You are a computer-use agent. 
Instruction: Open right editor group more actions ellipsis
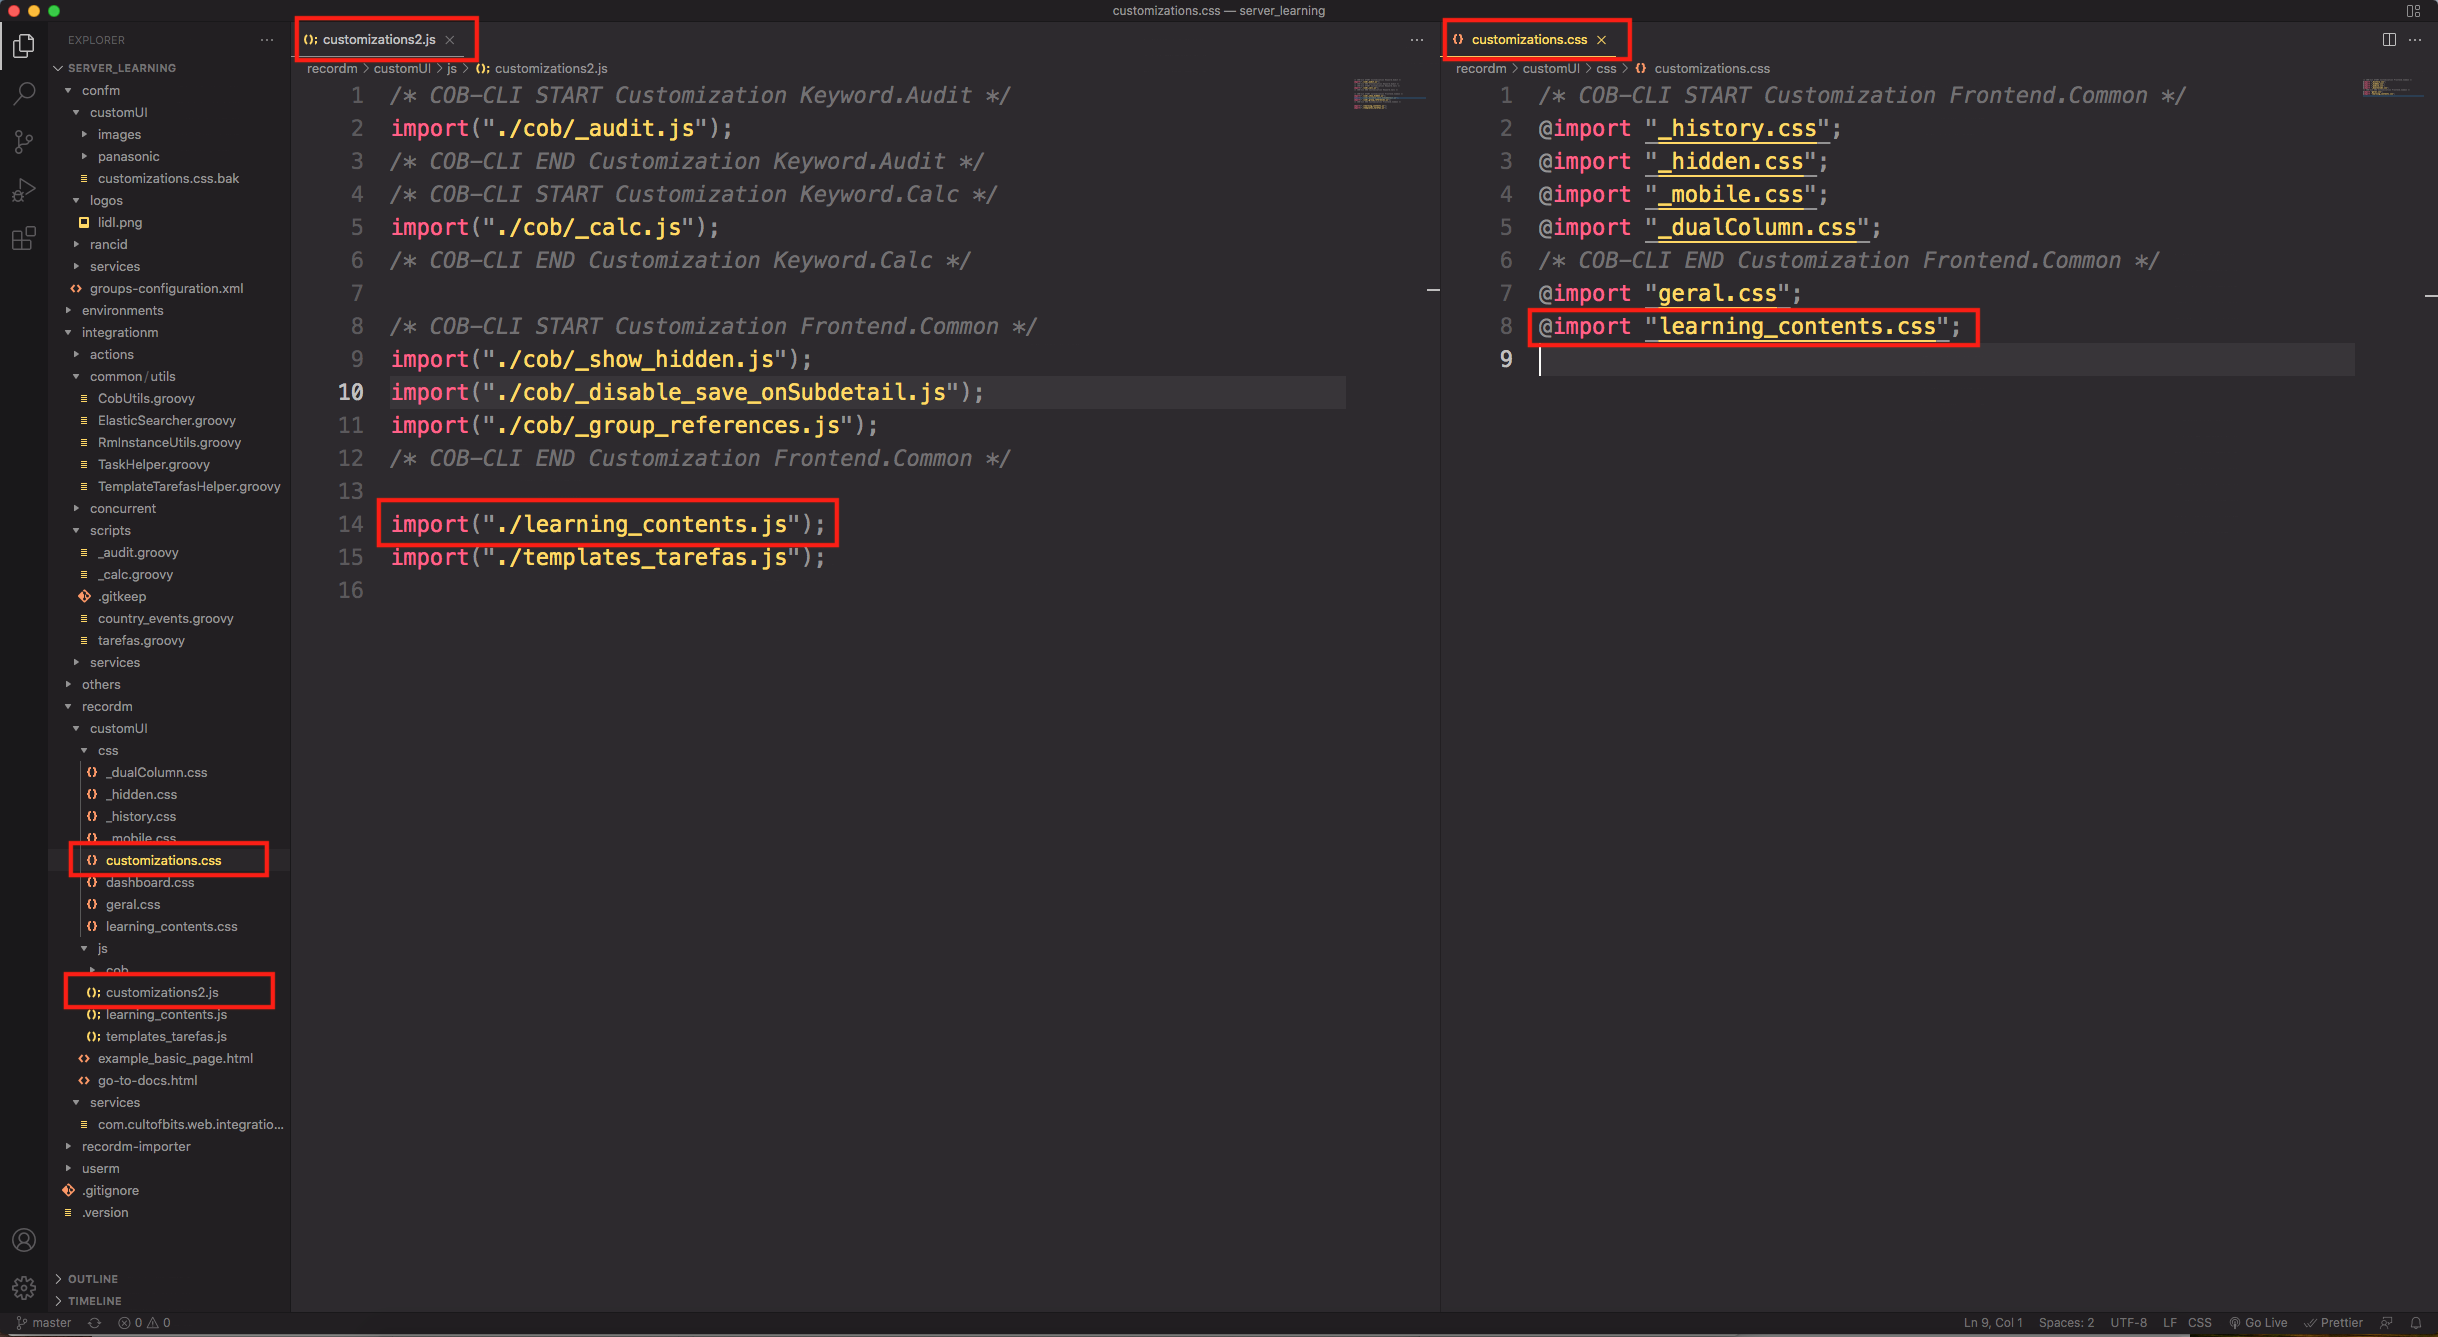(x=2415, y=40)
